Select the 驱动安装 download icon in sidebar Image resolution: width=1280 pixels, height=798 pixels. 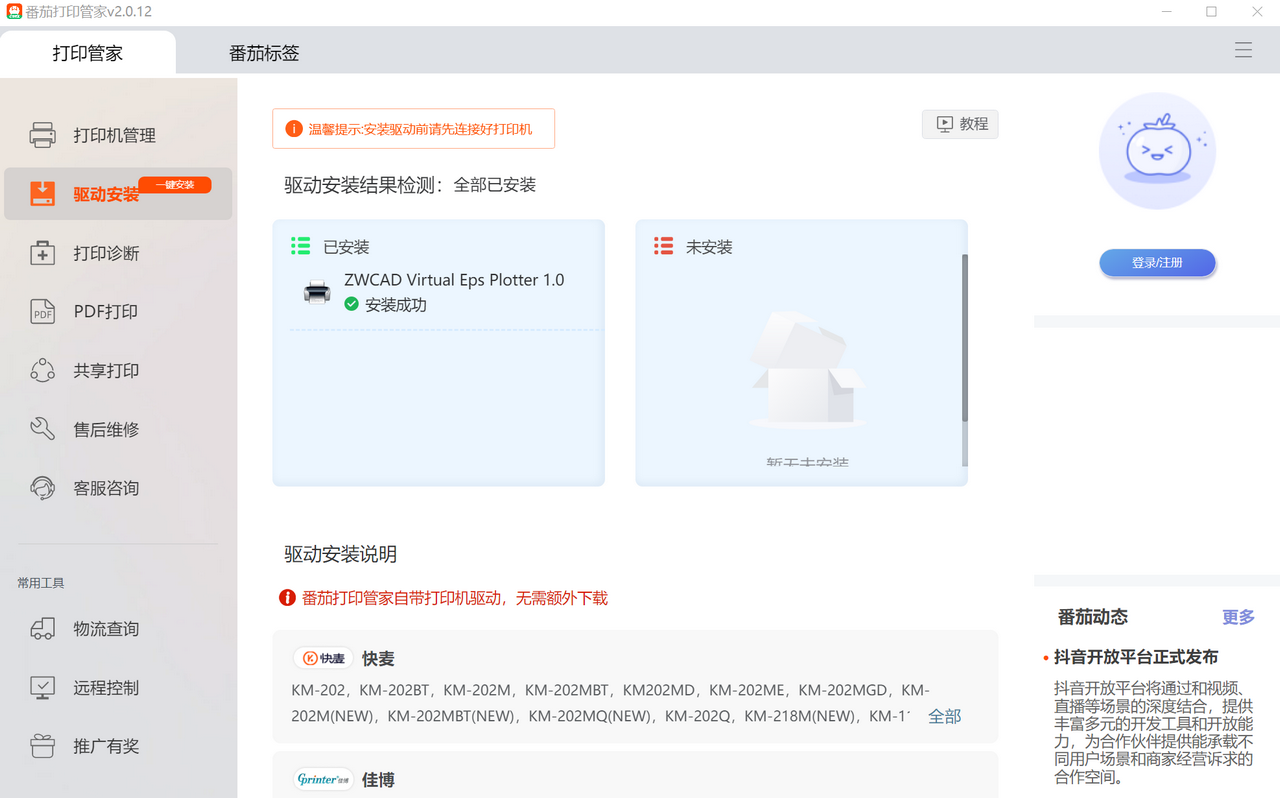pos(42,193)
